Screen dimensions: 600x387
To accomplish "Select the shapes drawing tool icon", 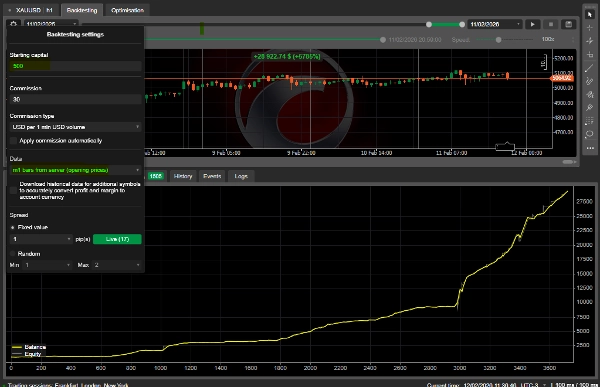I will [590, 94].
